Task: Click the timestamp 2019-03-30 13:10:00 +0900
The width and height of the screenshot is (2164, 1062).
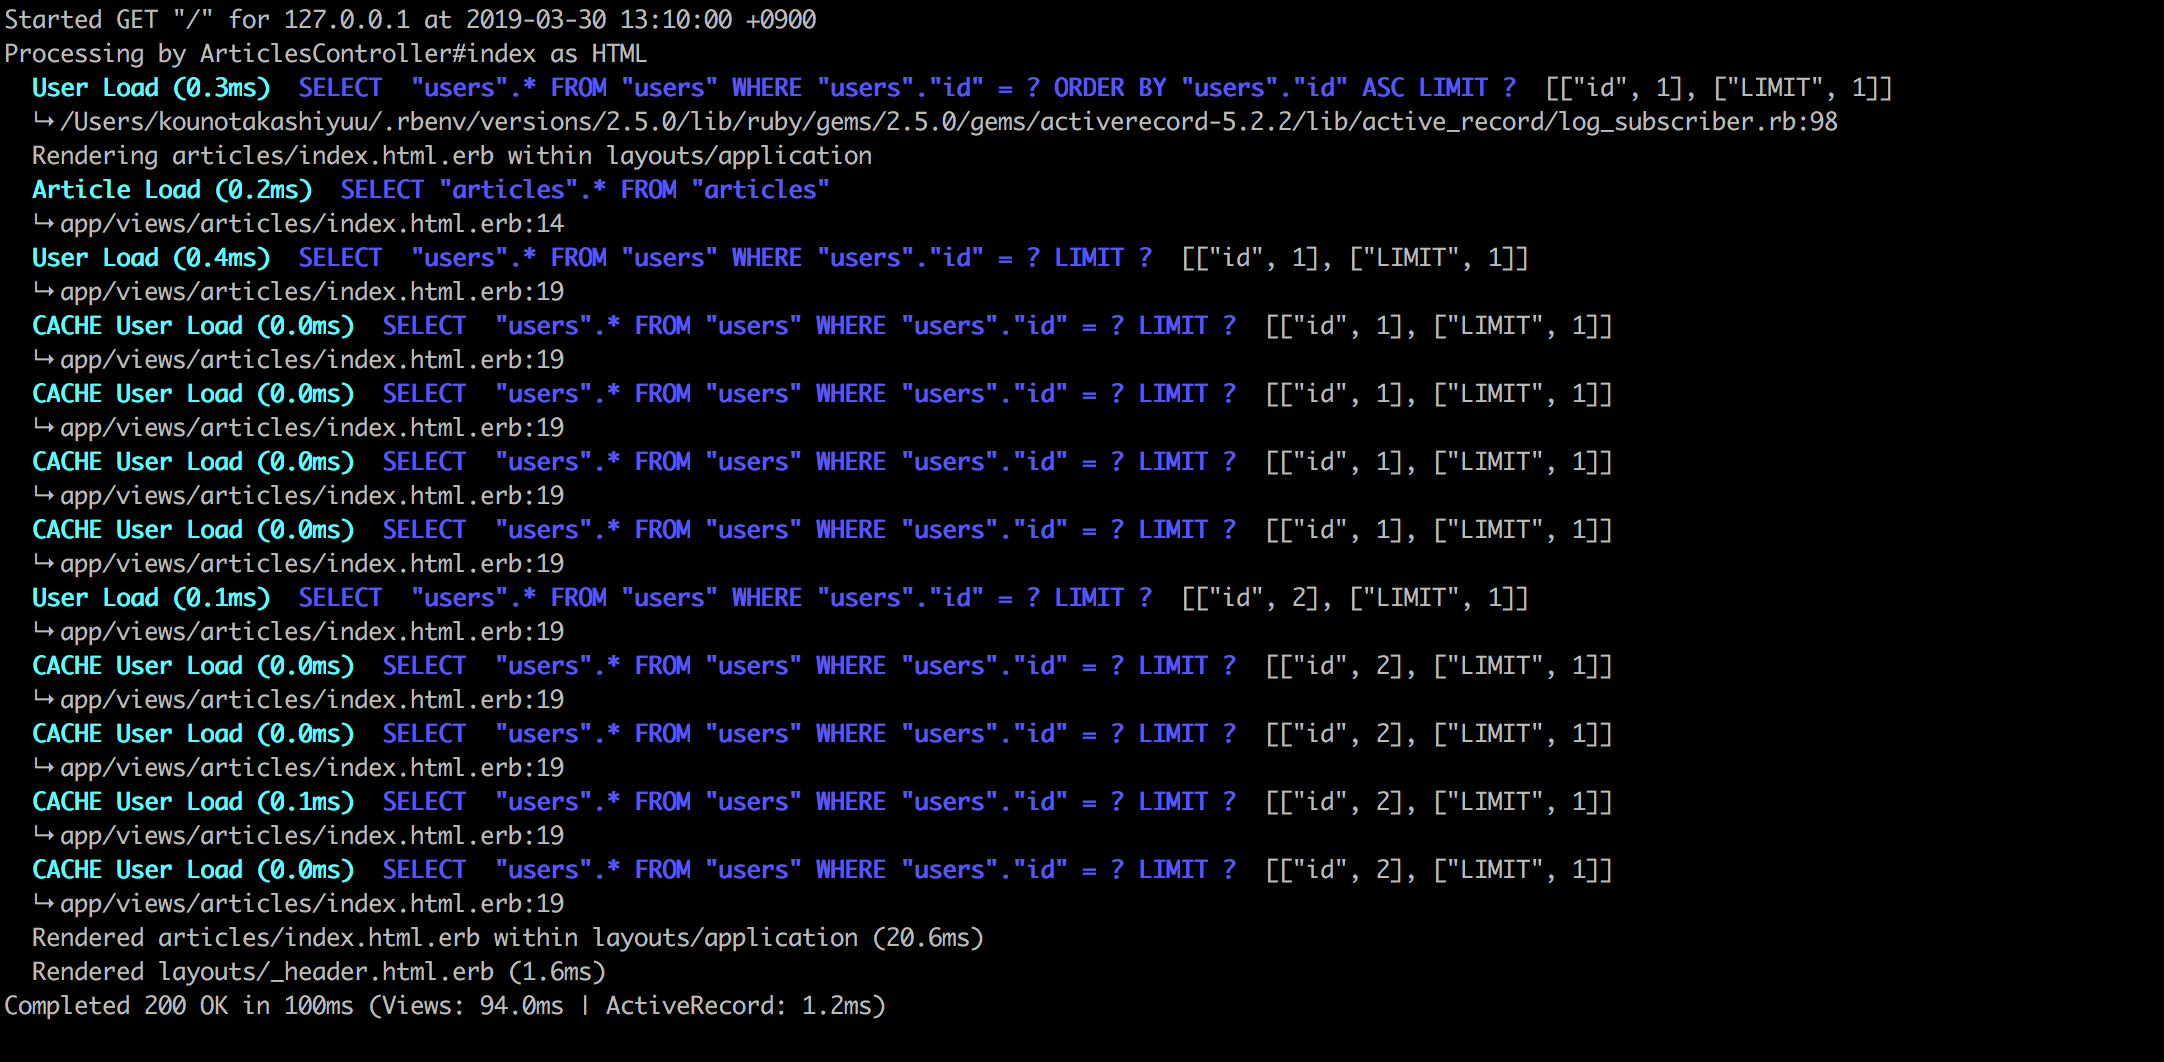Action: pos(640,20)
